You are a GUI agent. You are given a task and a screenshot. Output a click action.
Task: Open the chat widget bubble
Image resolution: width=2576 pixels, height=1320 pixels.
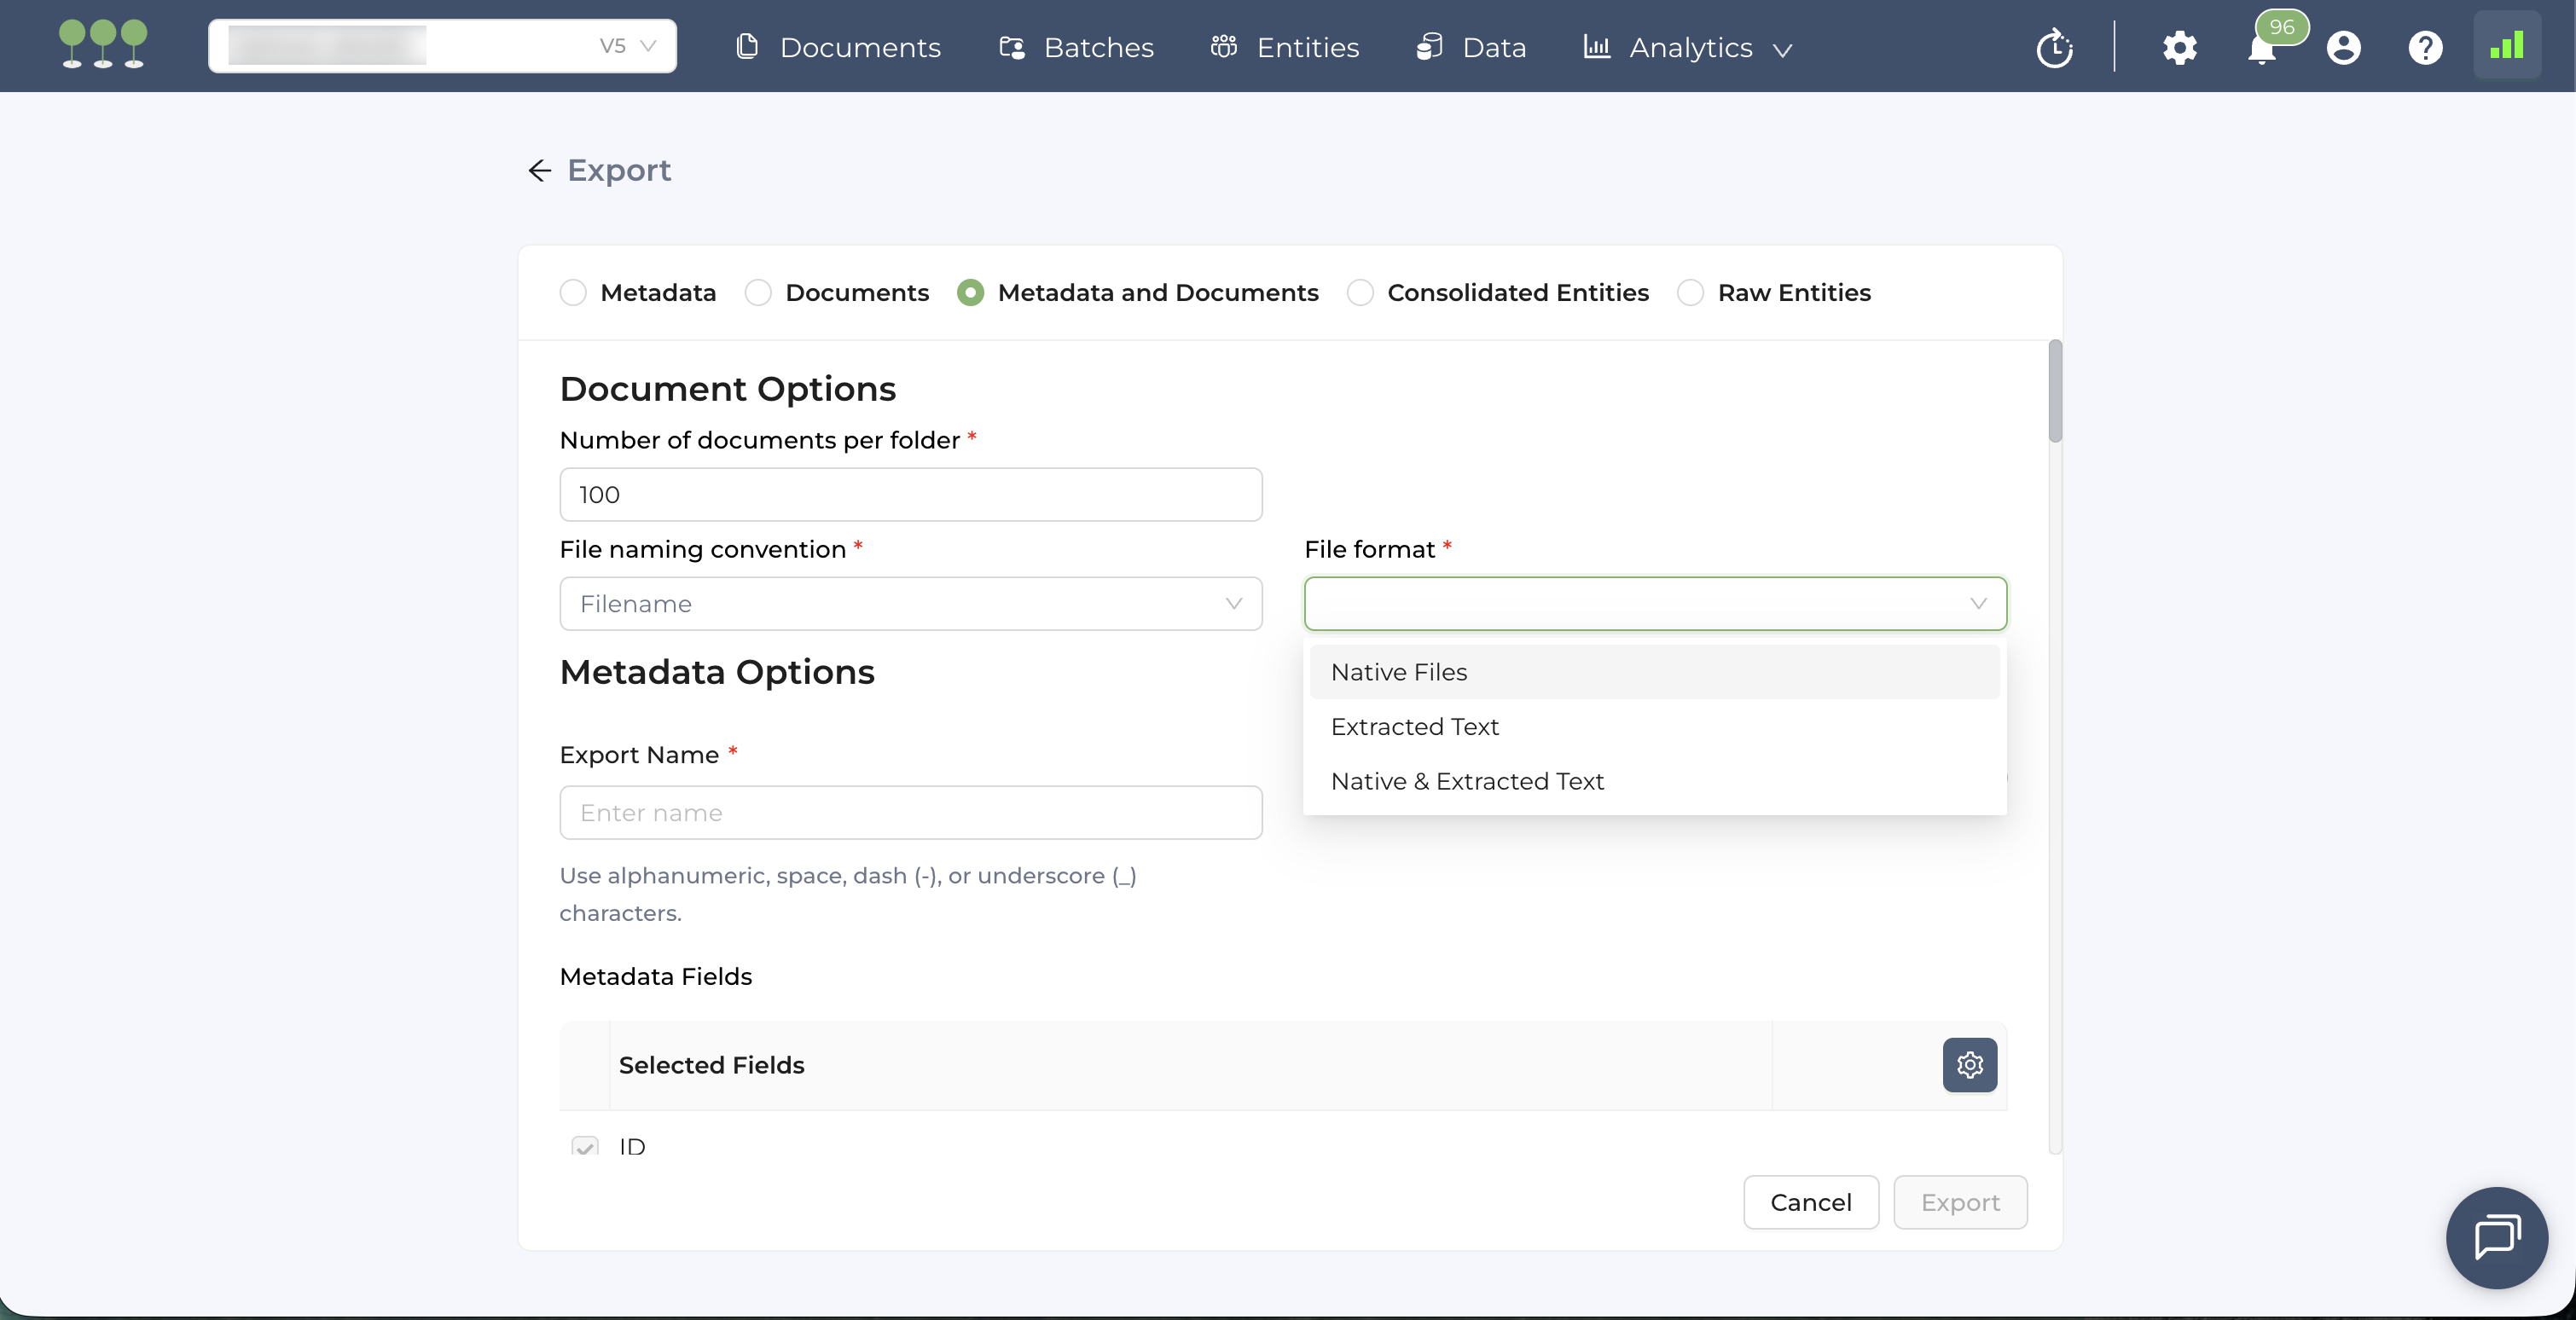pyautogui.click(x=2496, y=1237)
